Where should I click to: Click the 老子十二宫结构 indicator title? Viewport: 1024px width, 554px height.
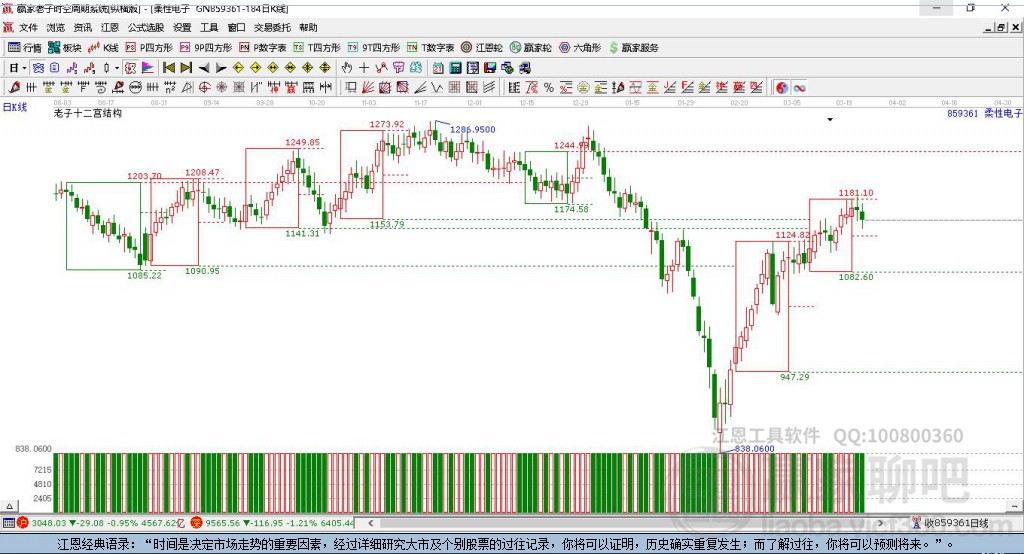(x=88, y=113)
